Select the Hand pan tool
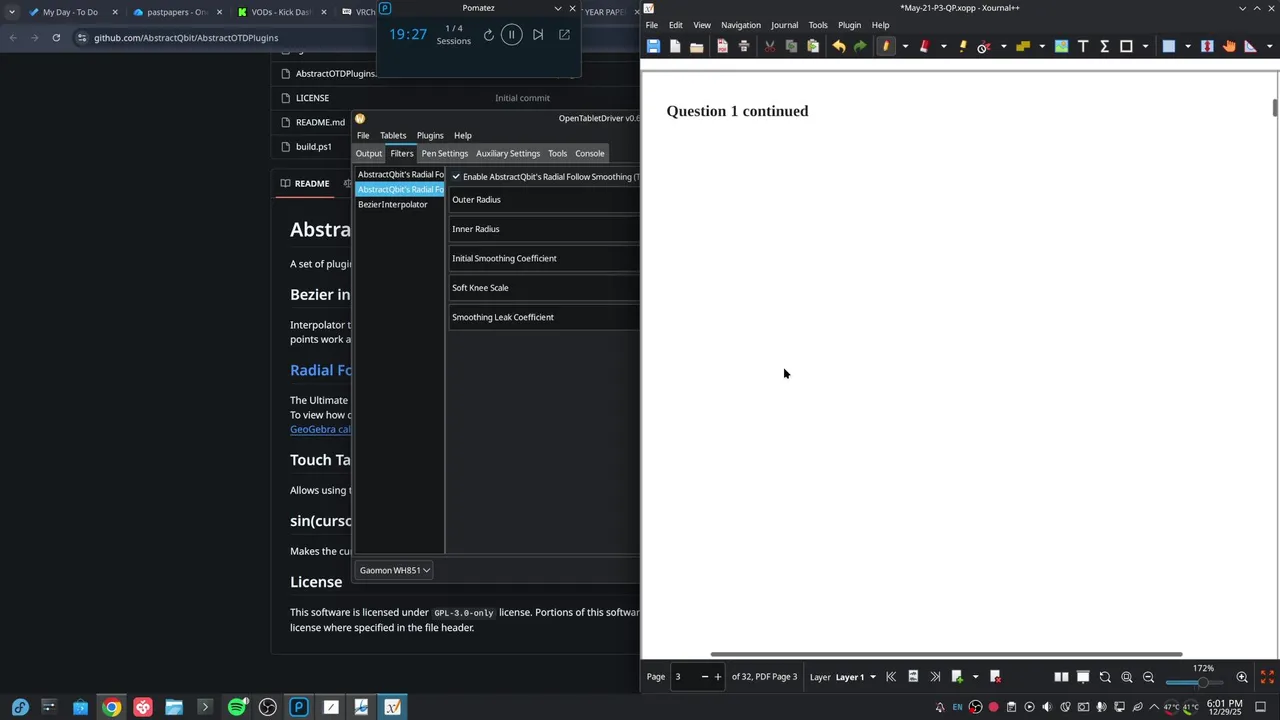Screen dimensions: 1280x720 click(x=1229, y=46)
